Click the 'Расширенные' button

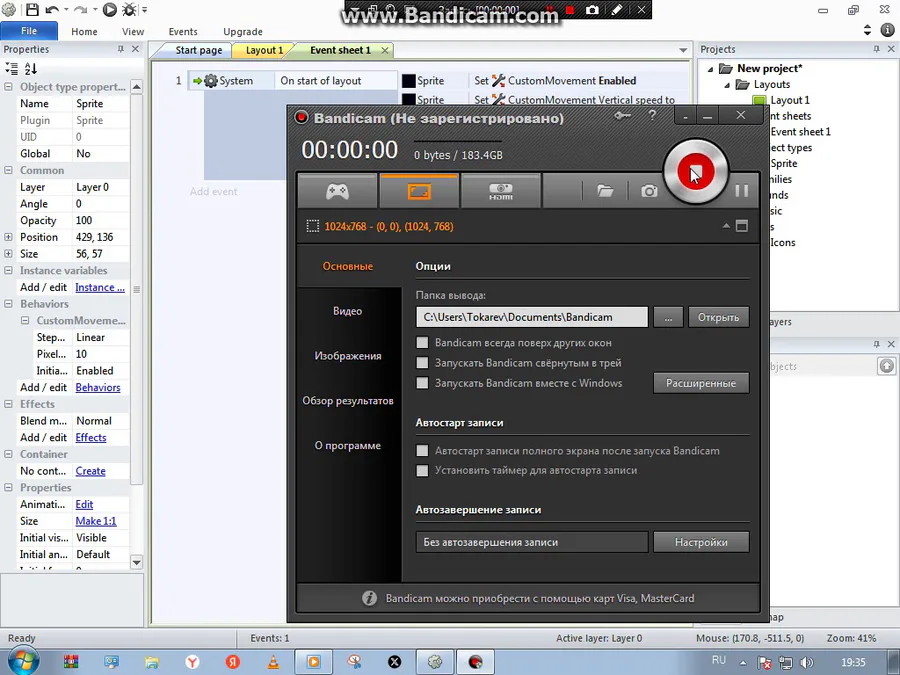[701, 383]
